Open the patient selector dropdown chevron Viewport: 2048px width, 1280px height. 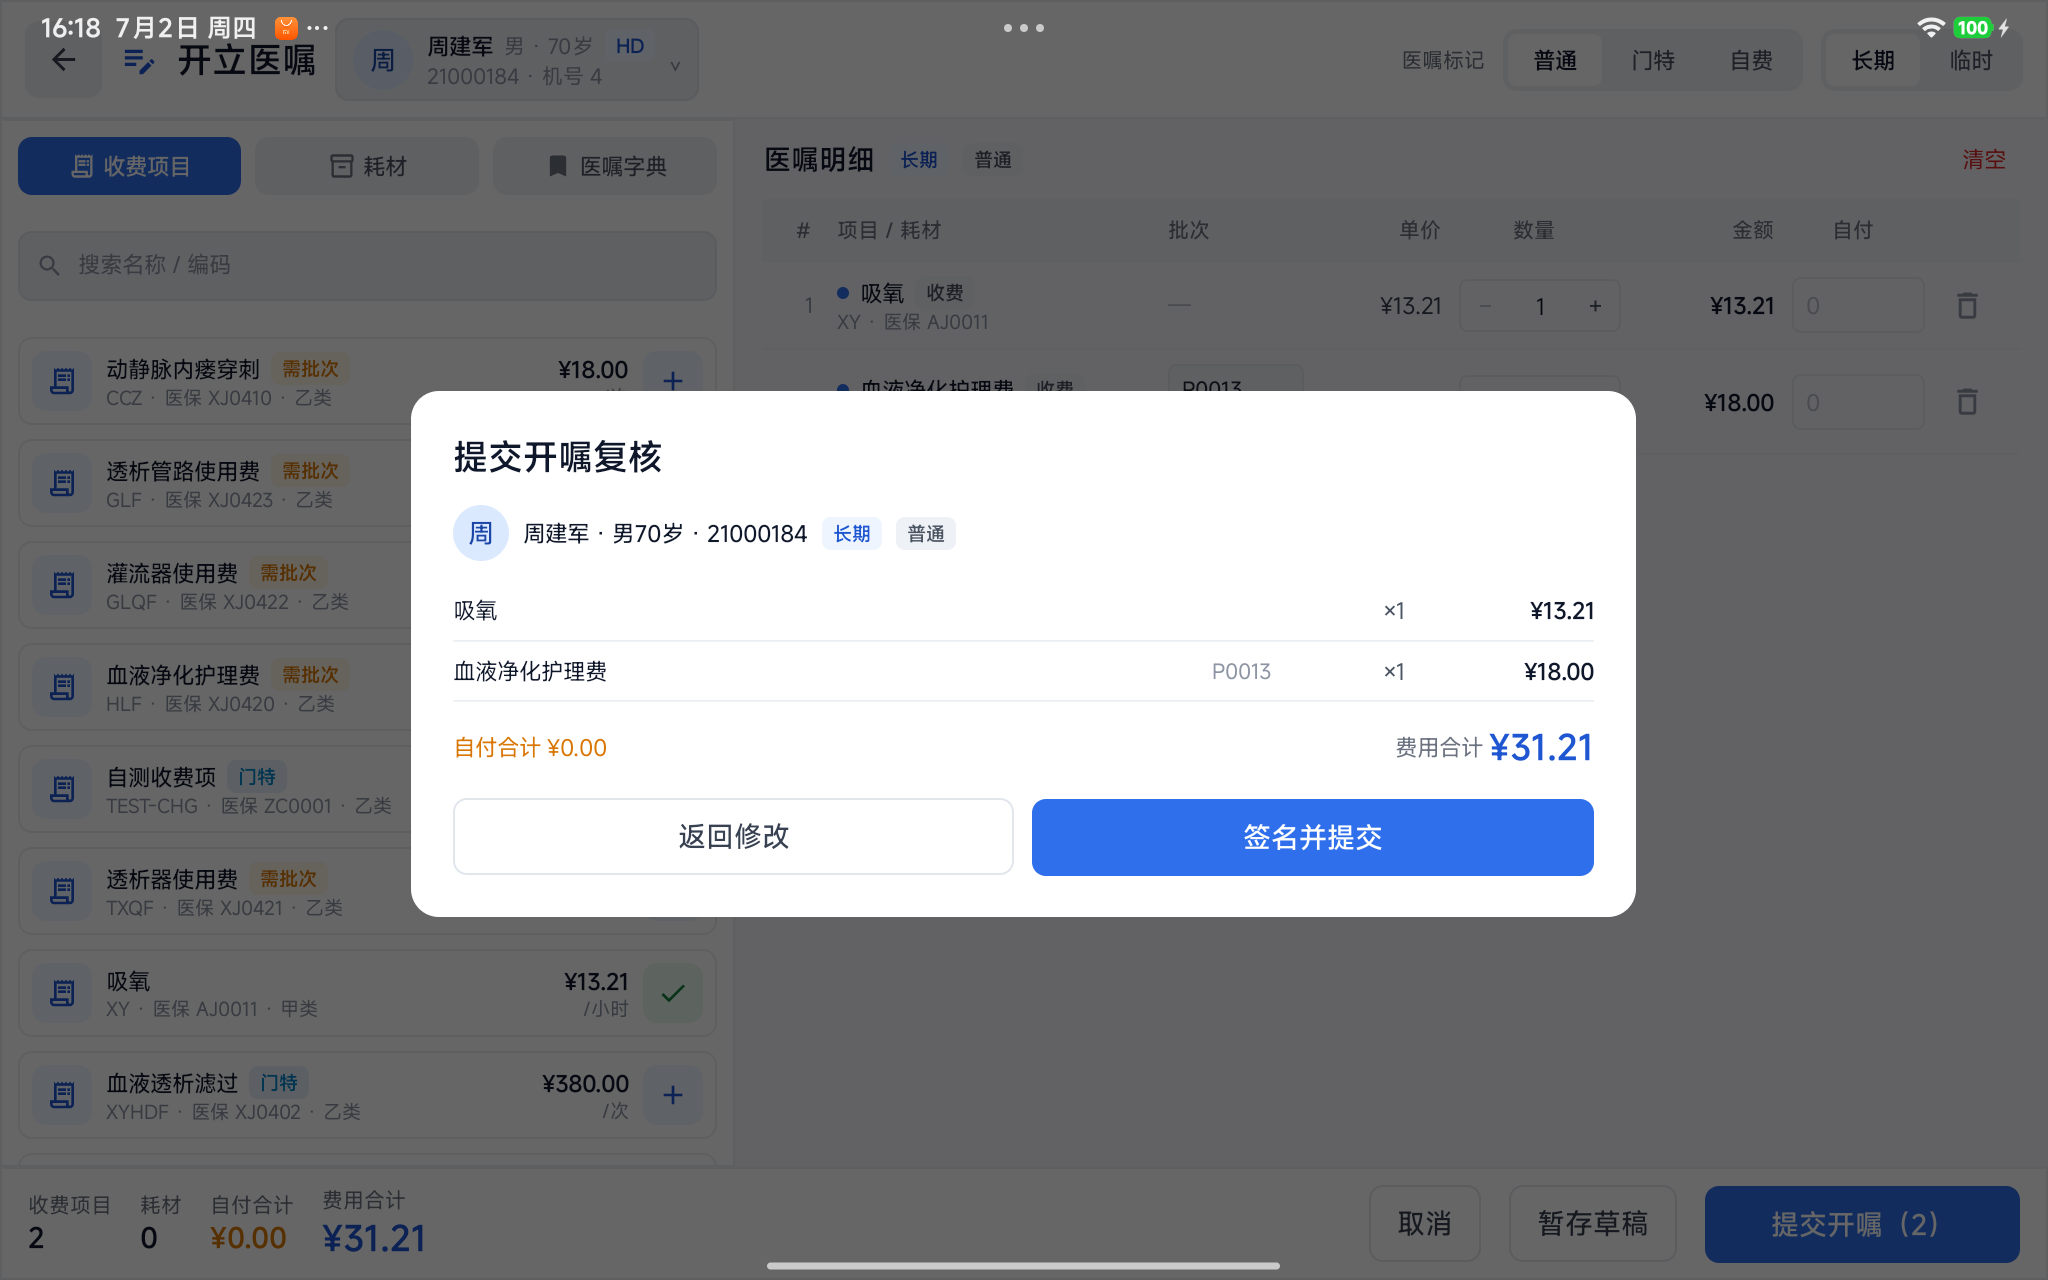(675, 66)
